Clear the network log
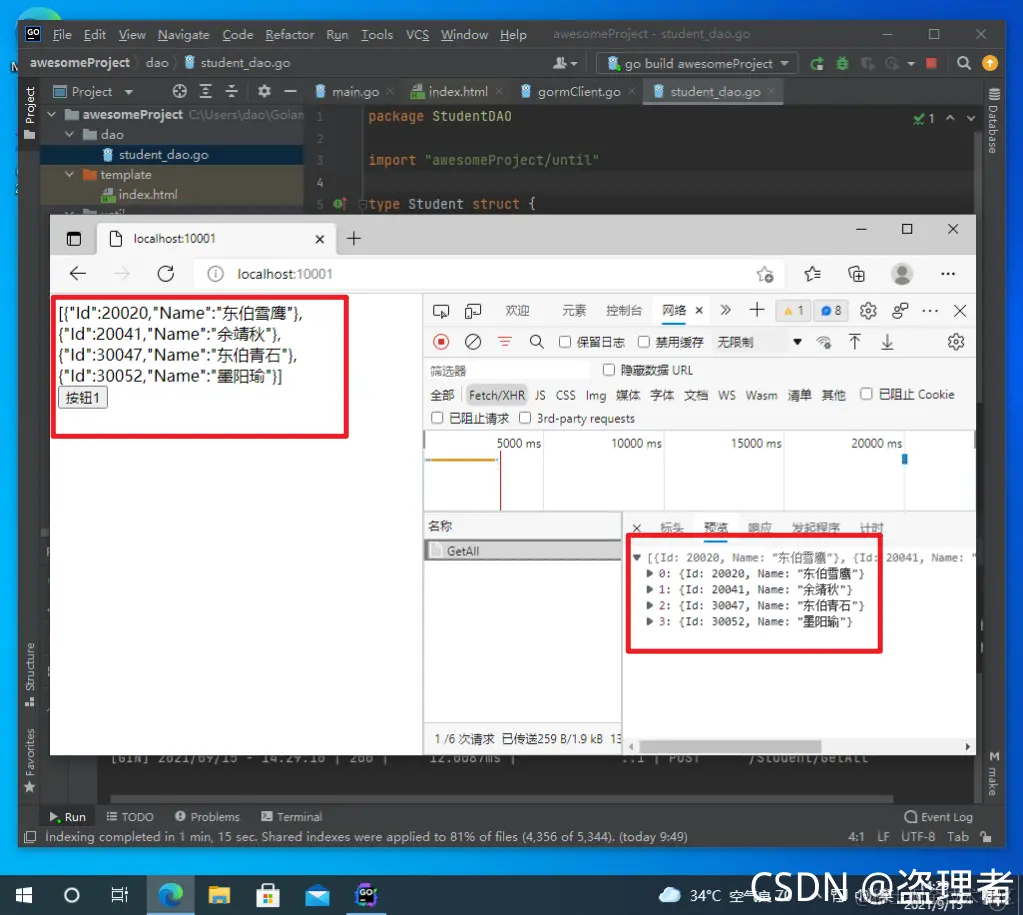Screen dimensions: 1023x915 [473, 342]
